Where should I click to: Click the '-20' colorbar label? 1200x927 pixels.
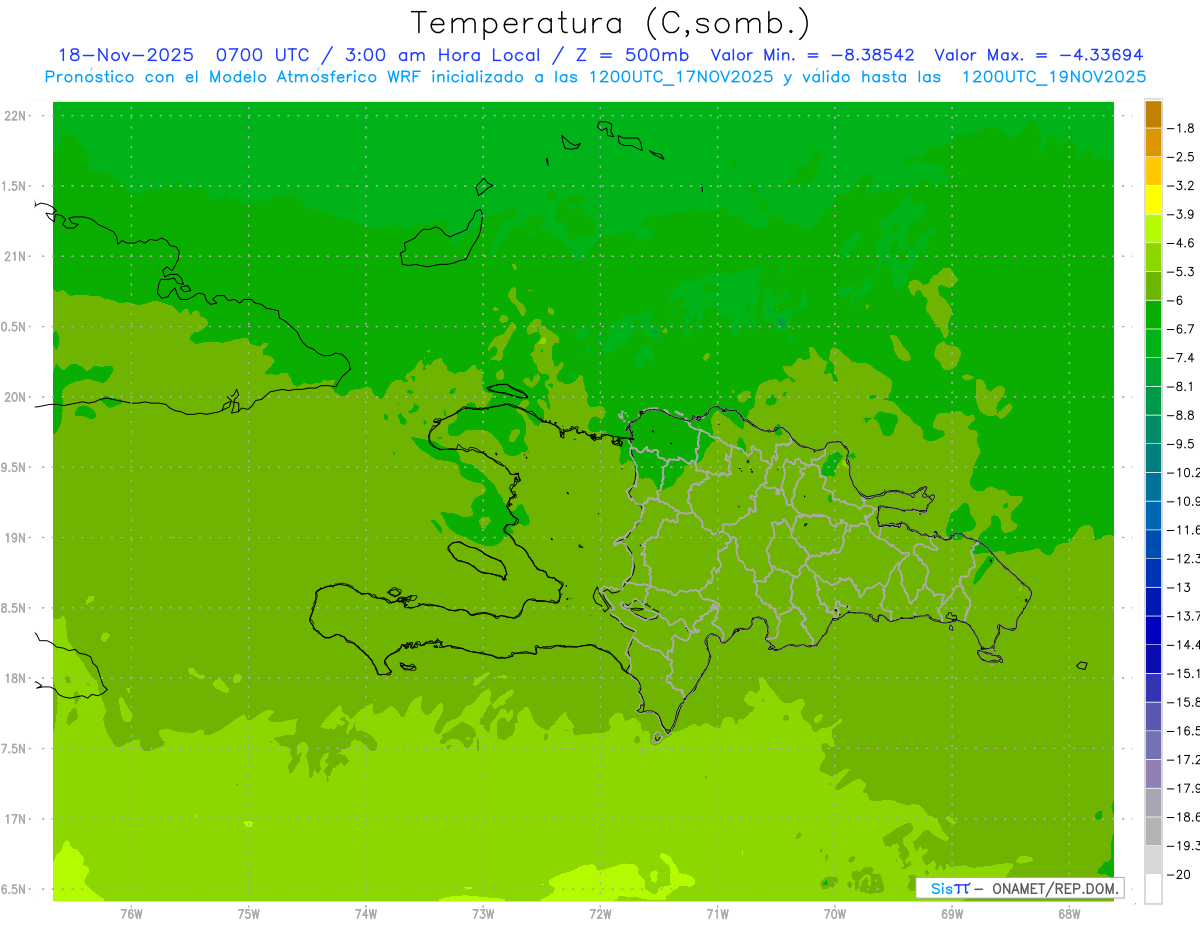click(x=1178, y=874)
